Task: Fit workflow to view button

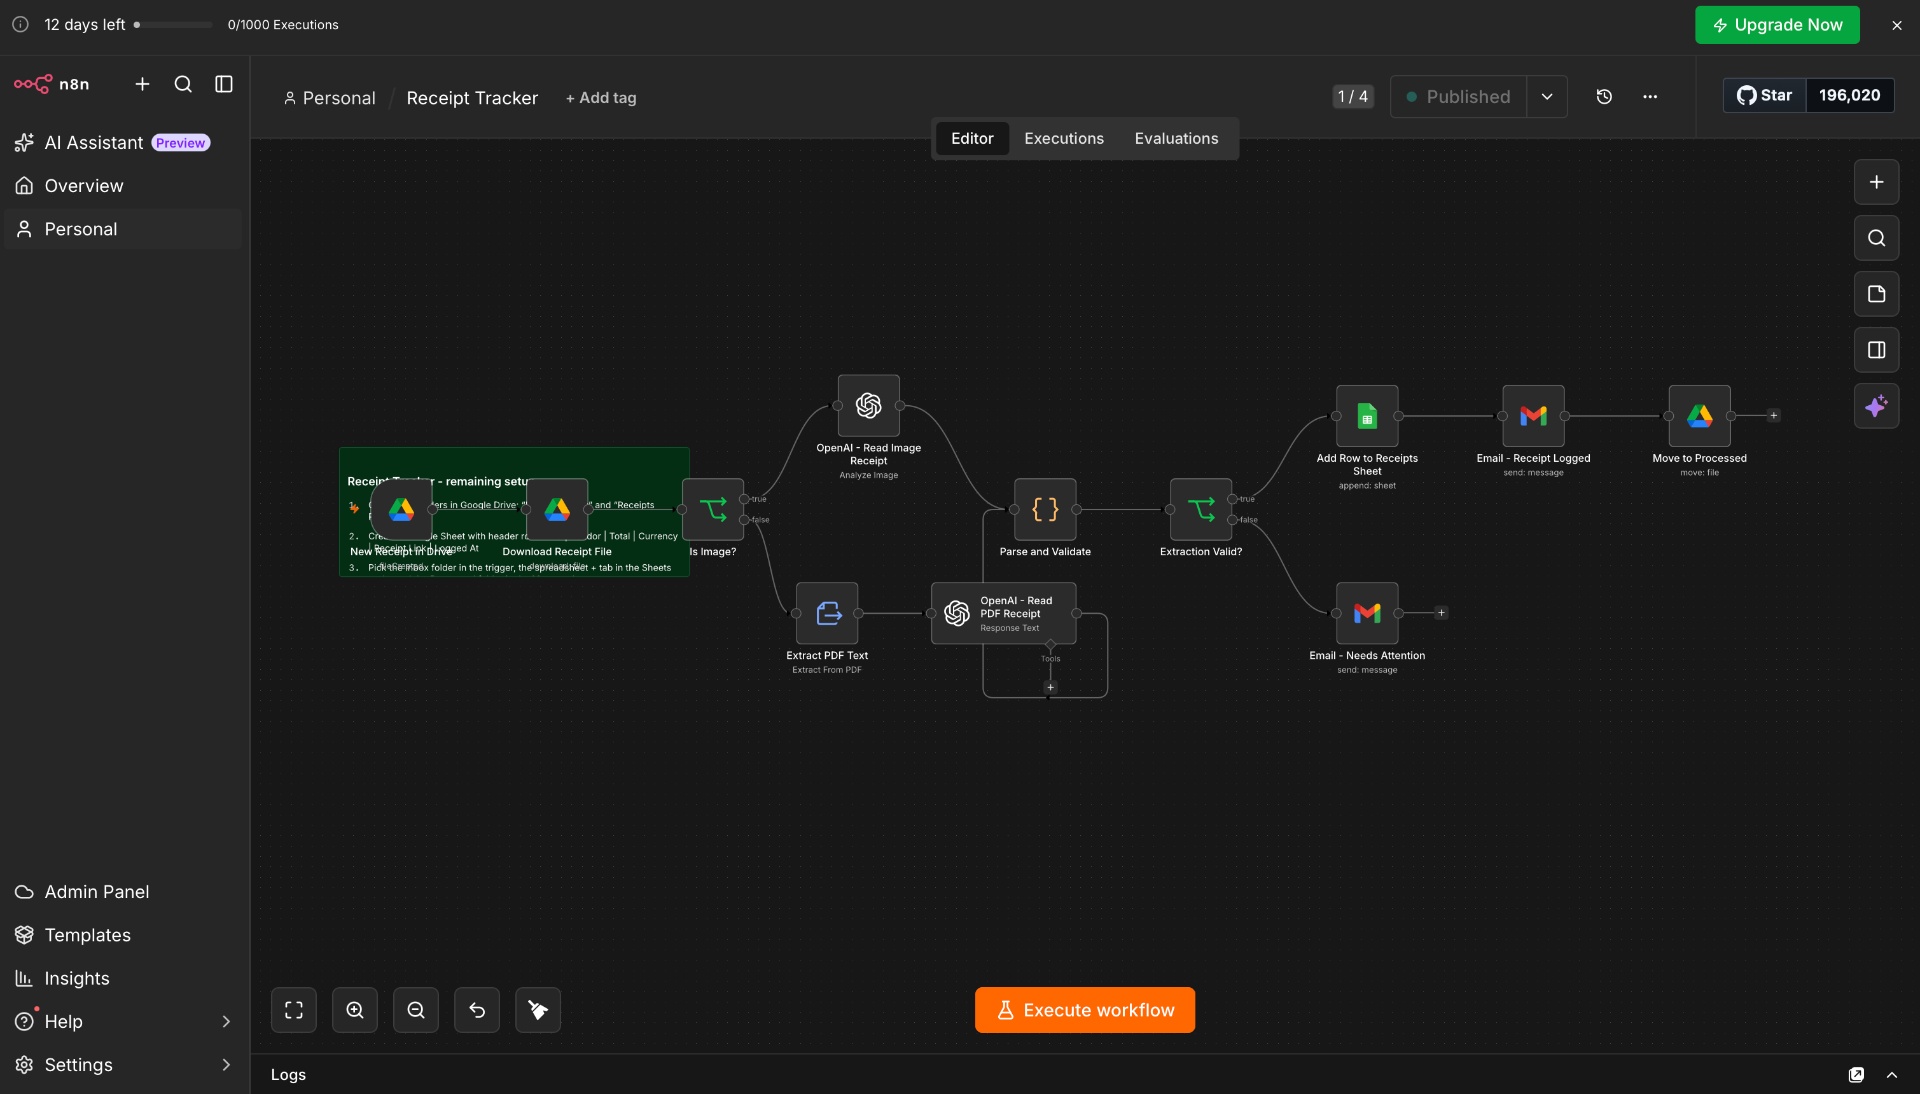Action: click(294, 1010)
